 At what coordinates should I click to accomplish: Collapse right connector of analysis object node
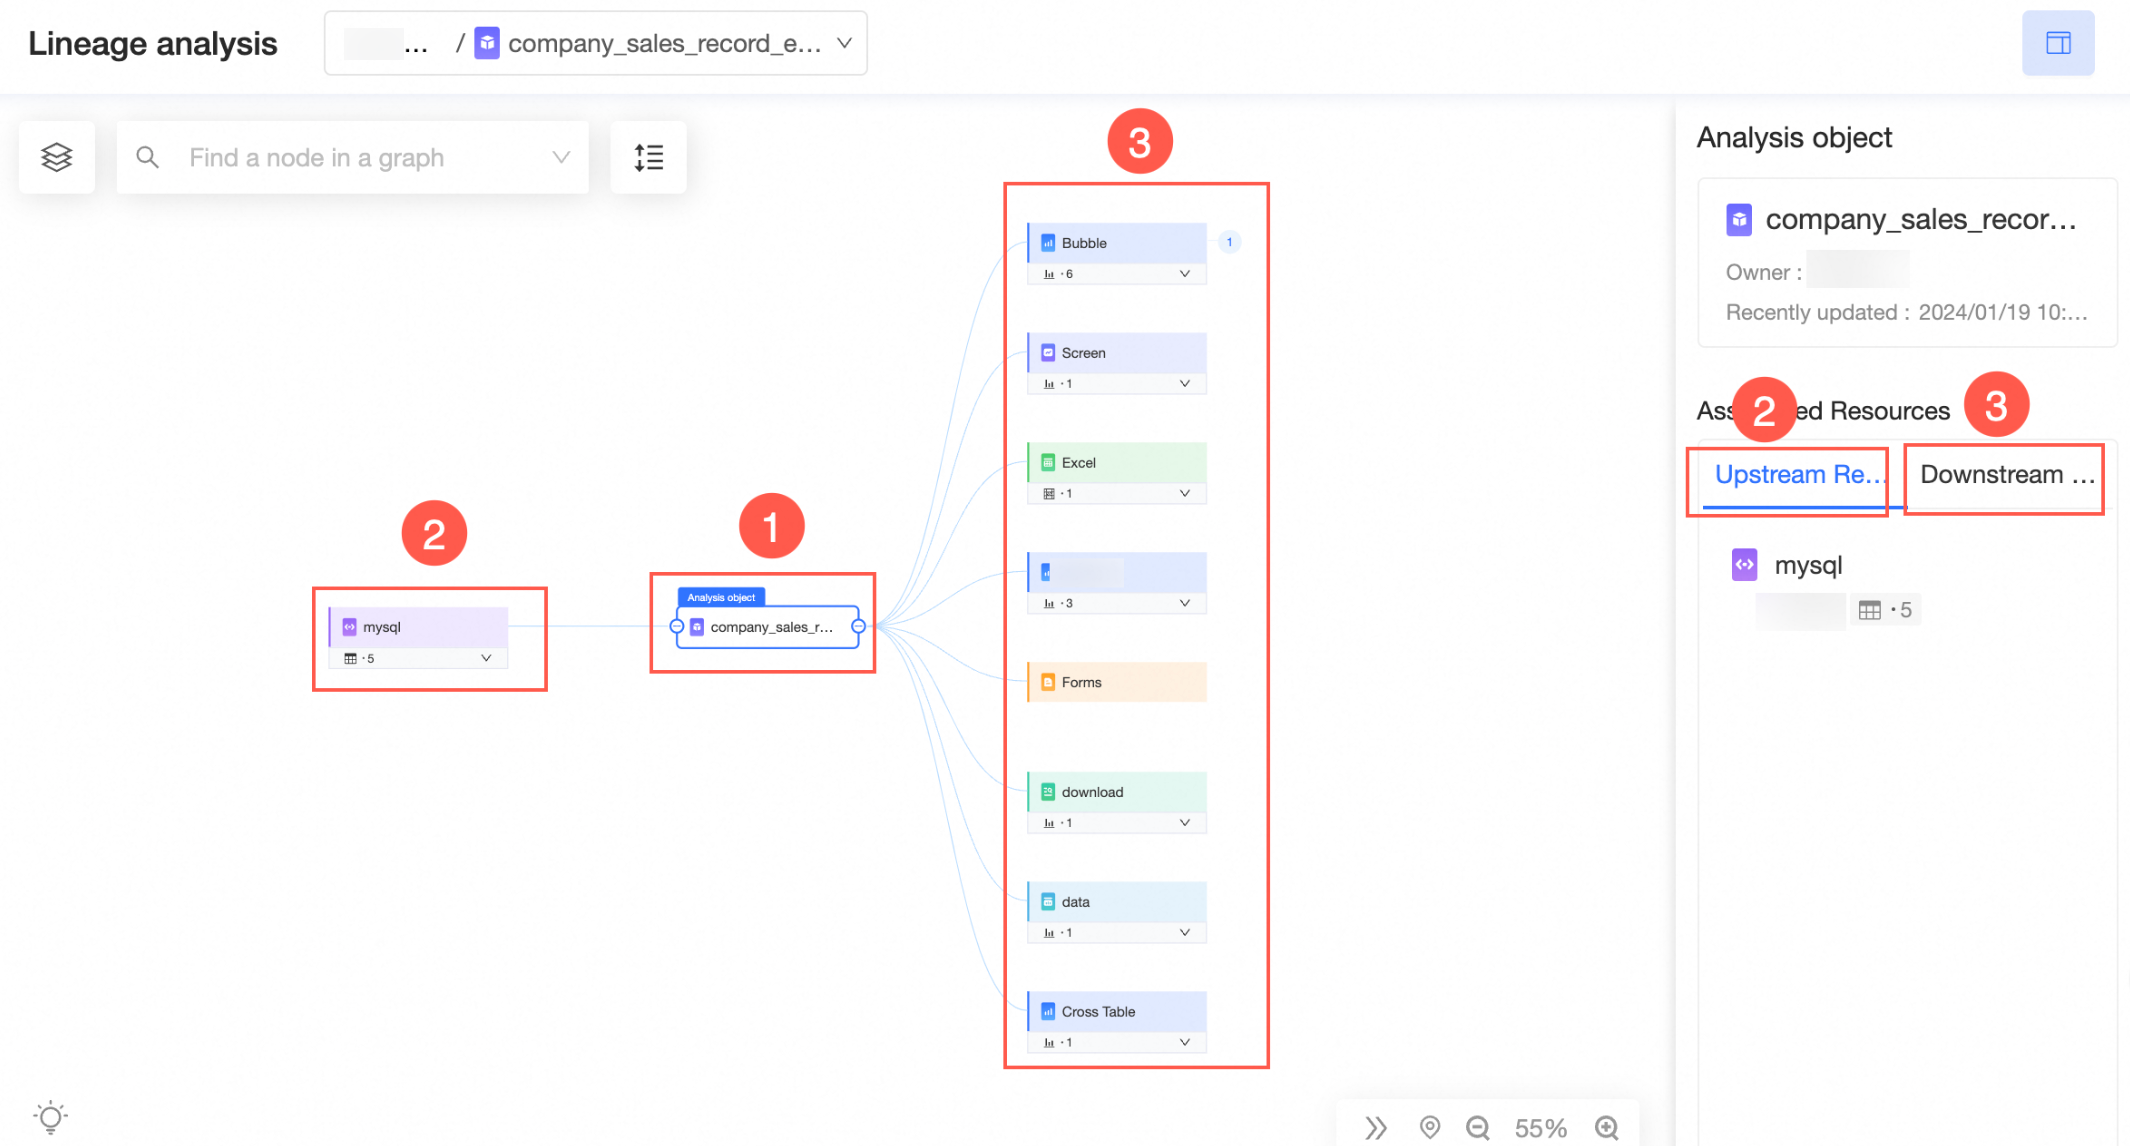[x=858, y=627]
